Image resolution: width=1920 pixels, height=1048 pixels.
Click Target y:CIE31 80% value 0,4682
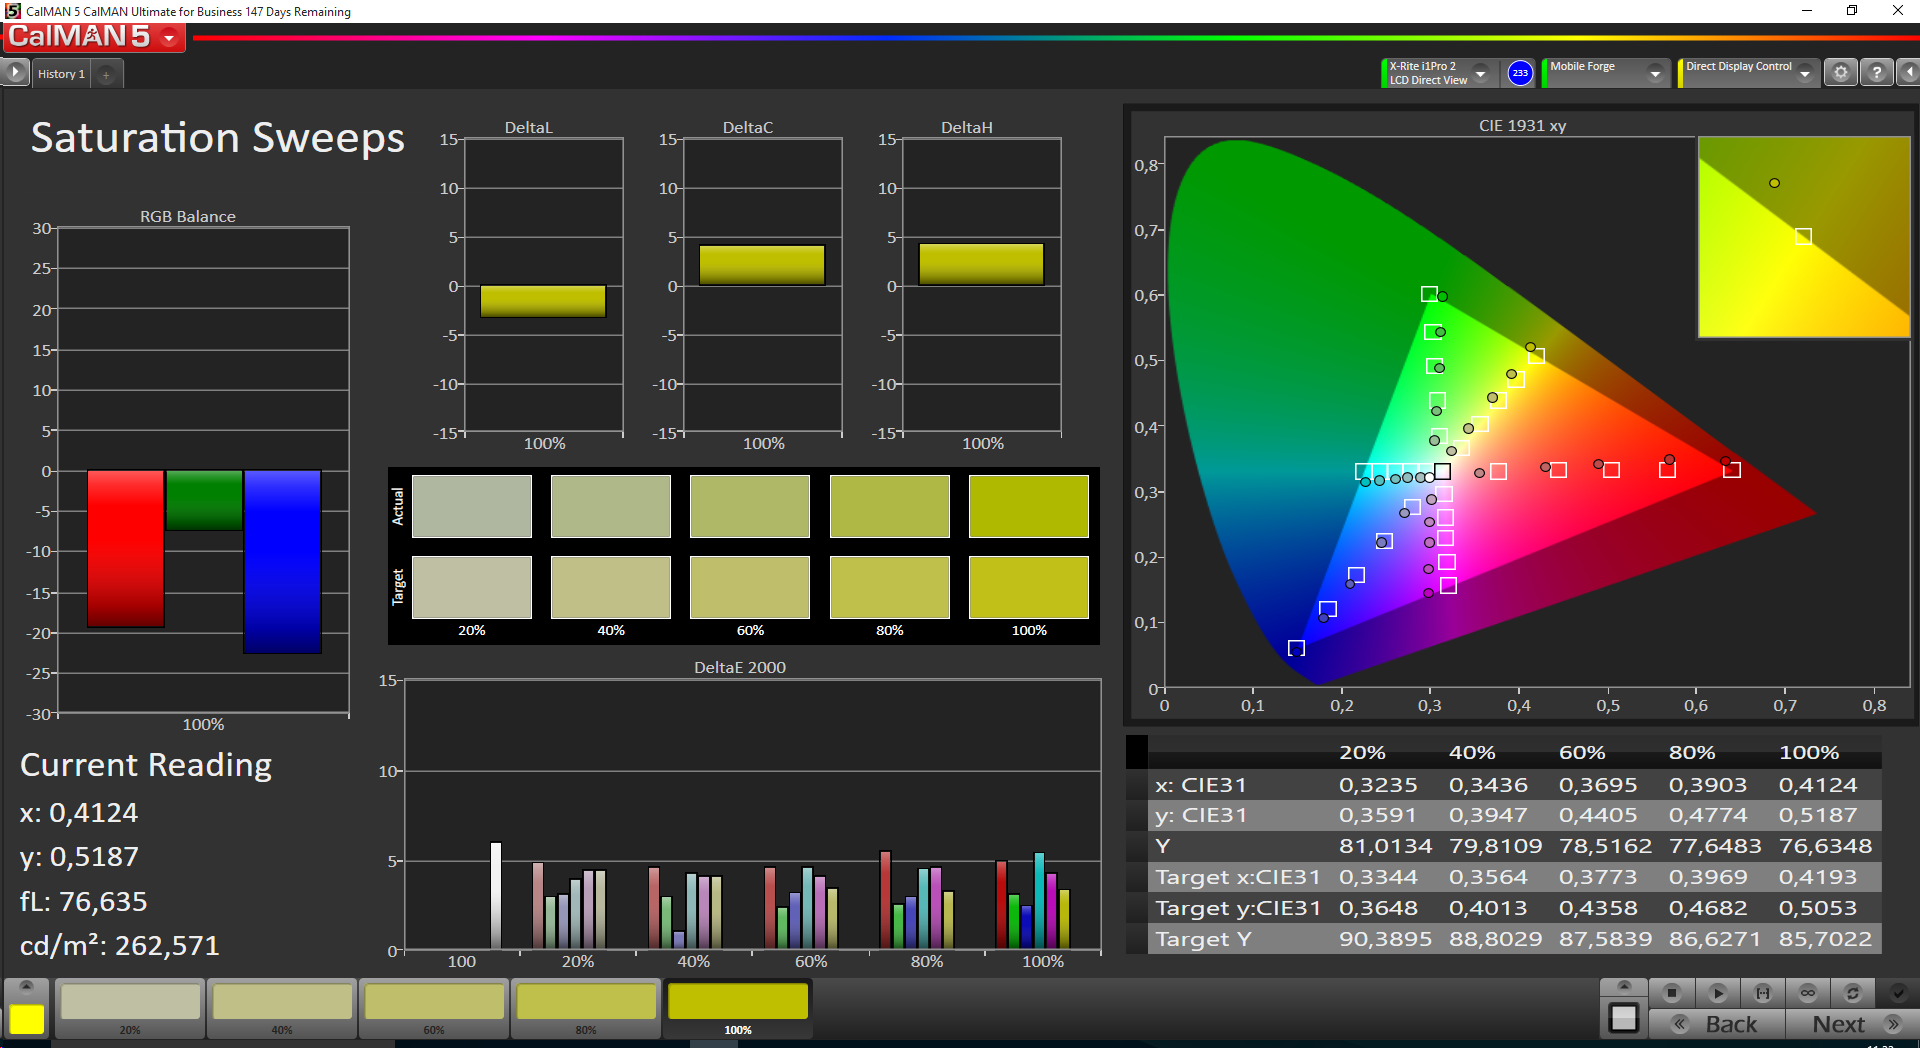click(x=1708, y=908)
